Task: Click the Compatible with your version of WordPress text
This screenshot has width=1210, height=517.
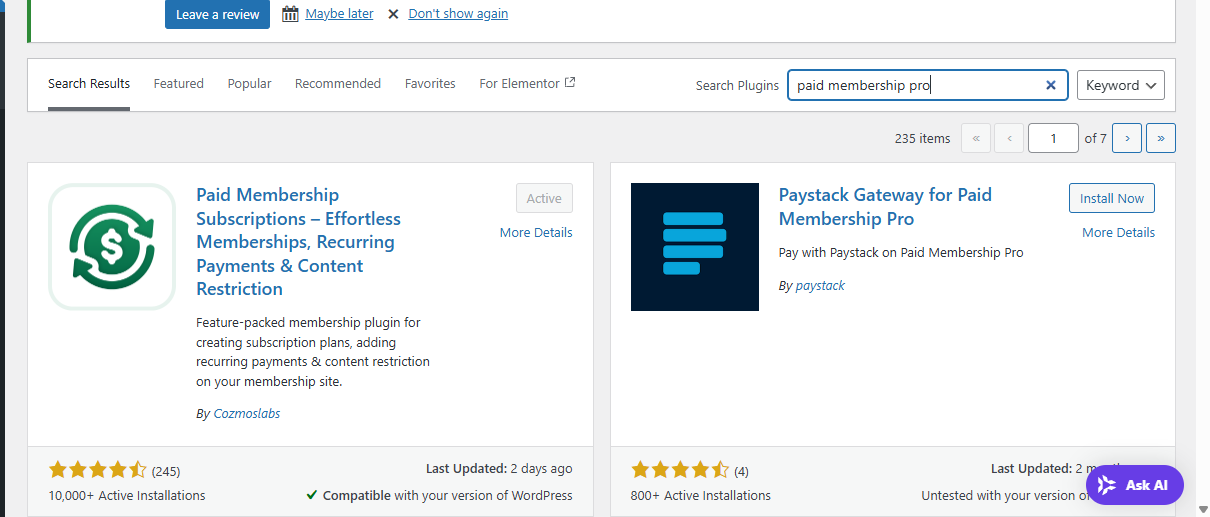Action: coord(439,495)
